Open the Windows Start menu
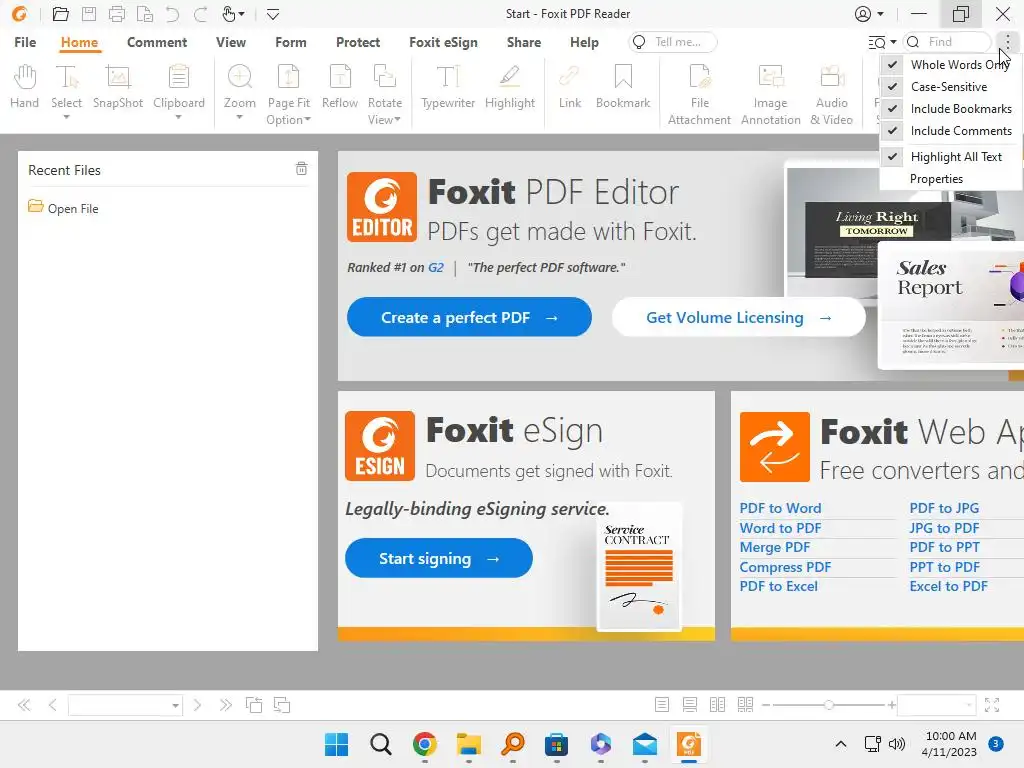This screenshot has width=1024, height=768. point(336,744)
